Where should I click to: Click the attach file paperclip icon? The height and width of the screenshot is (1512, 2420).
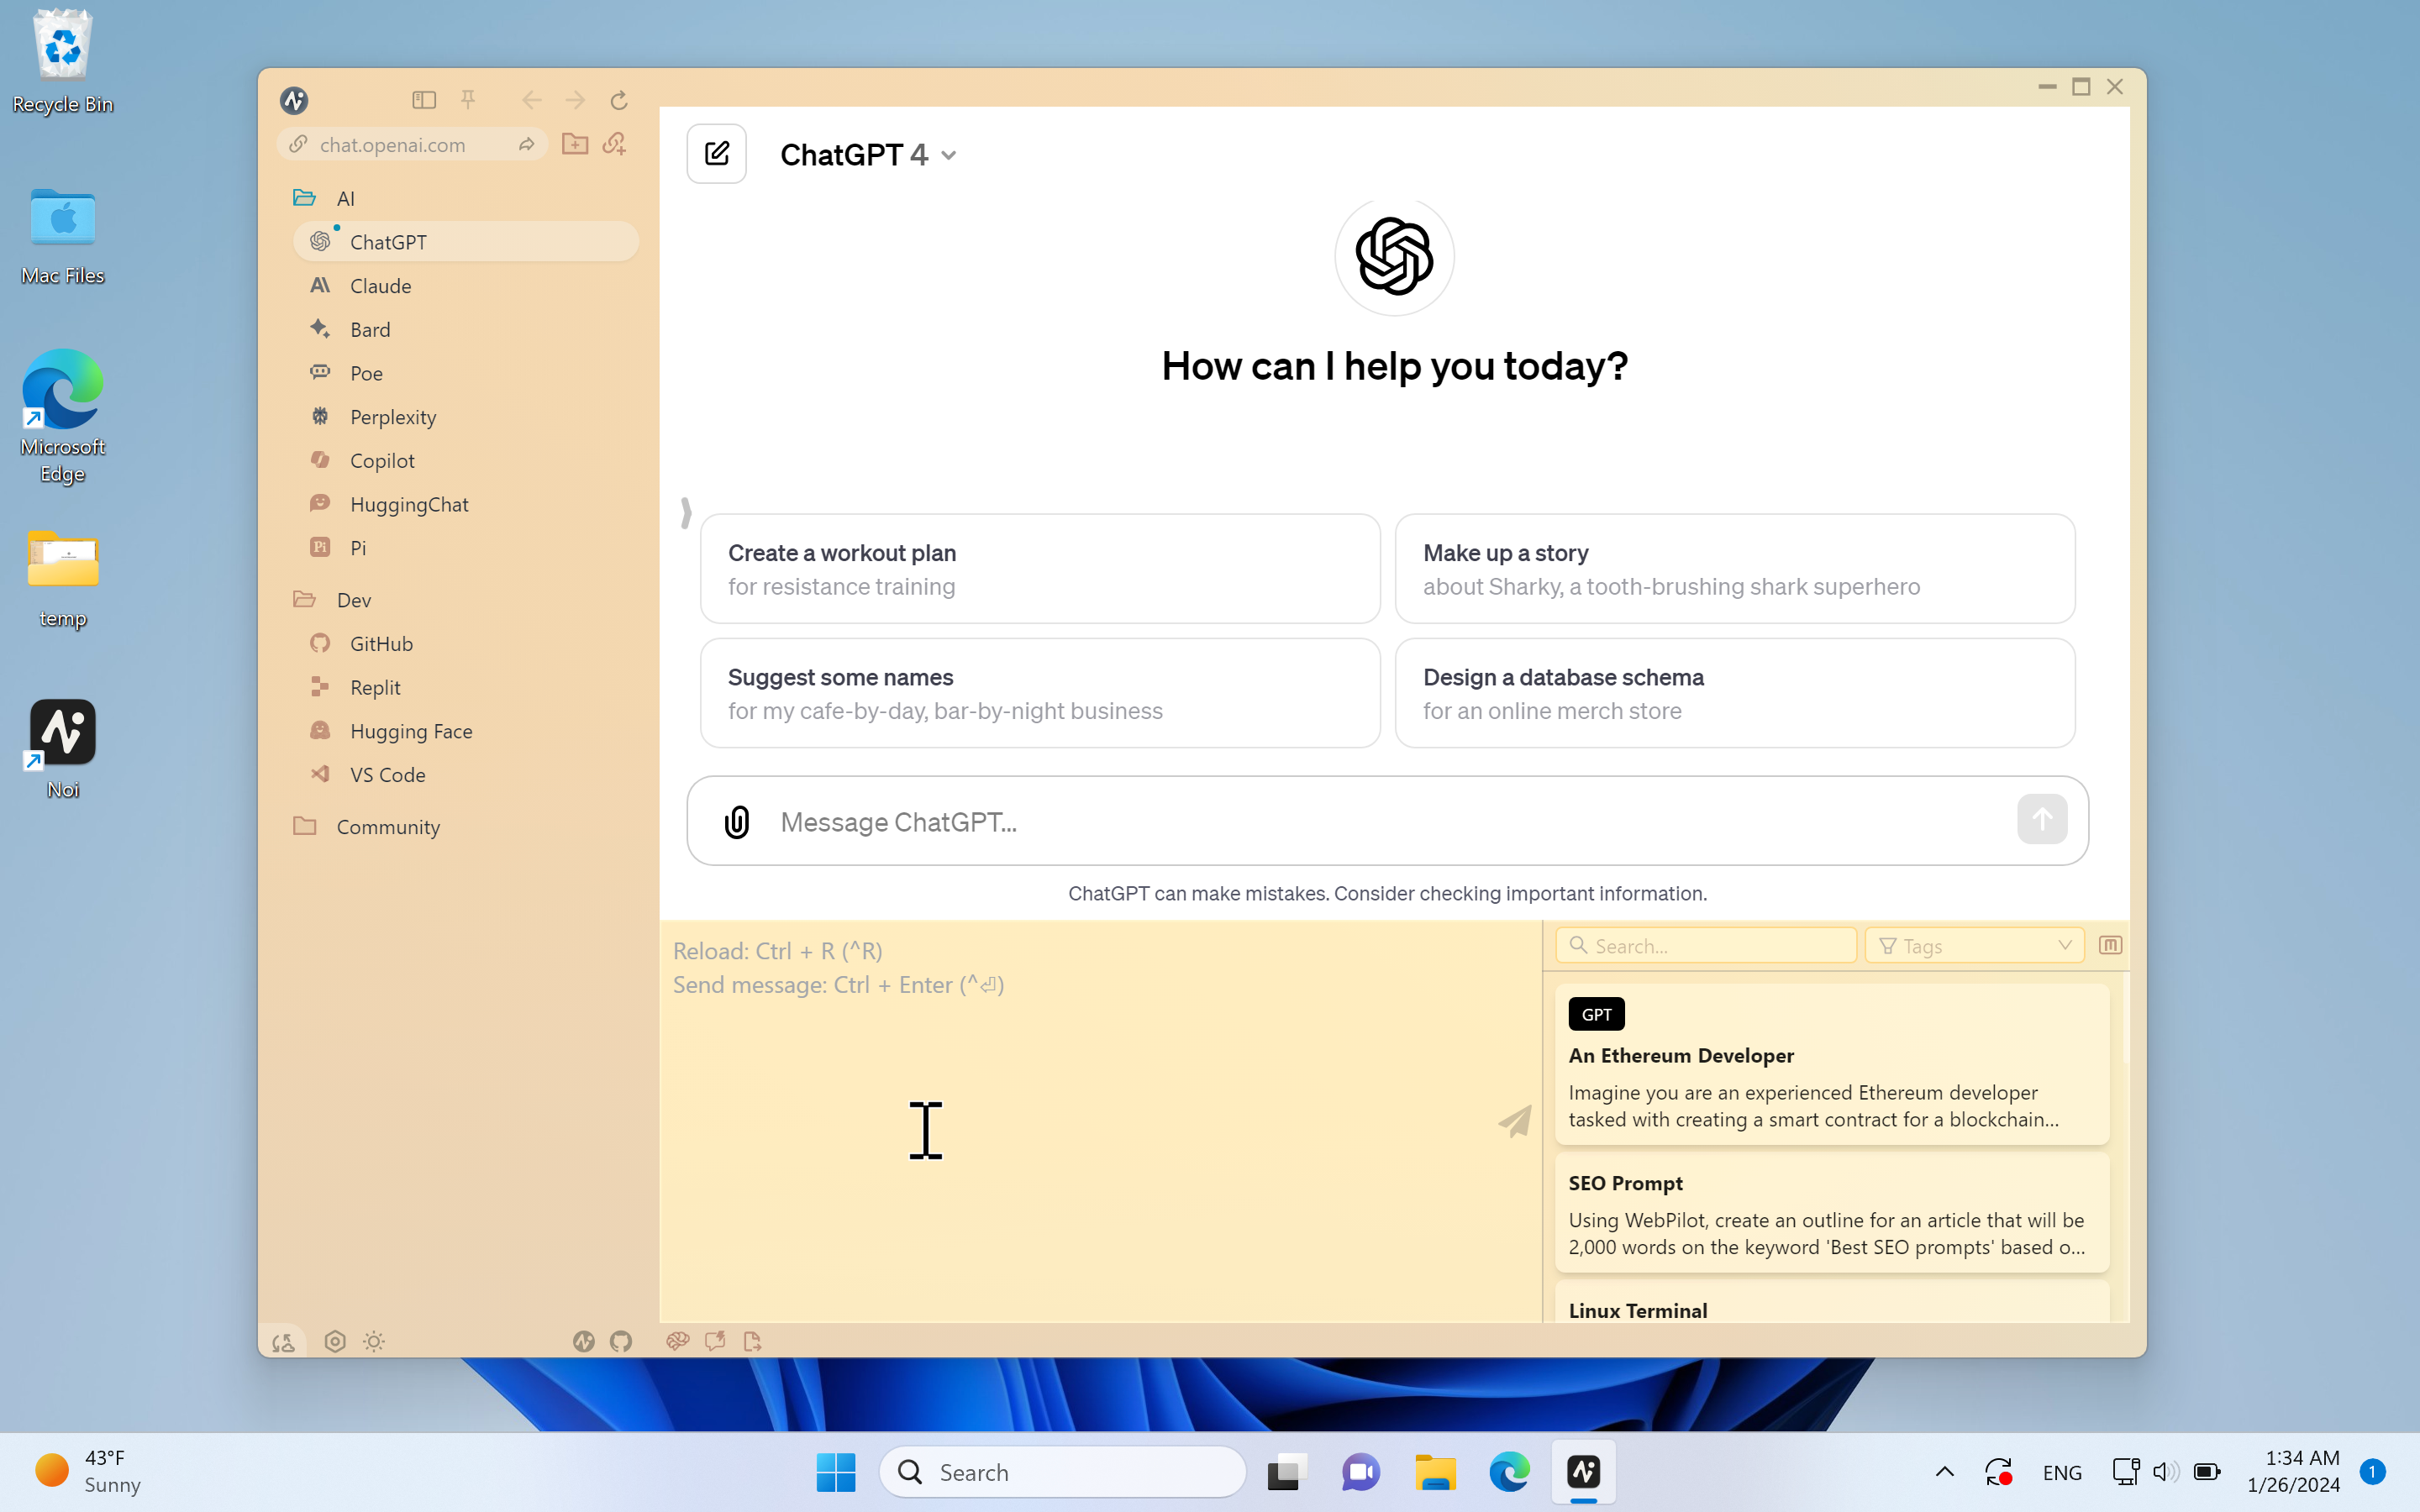tap(737, 821)
